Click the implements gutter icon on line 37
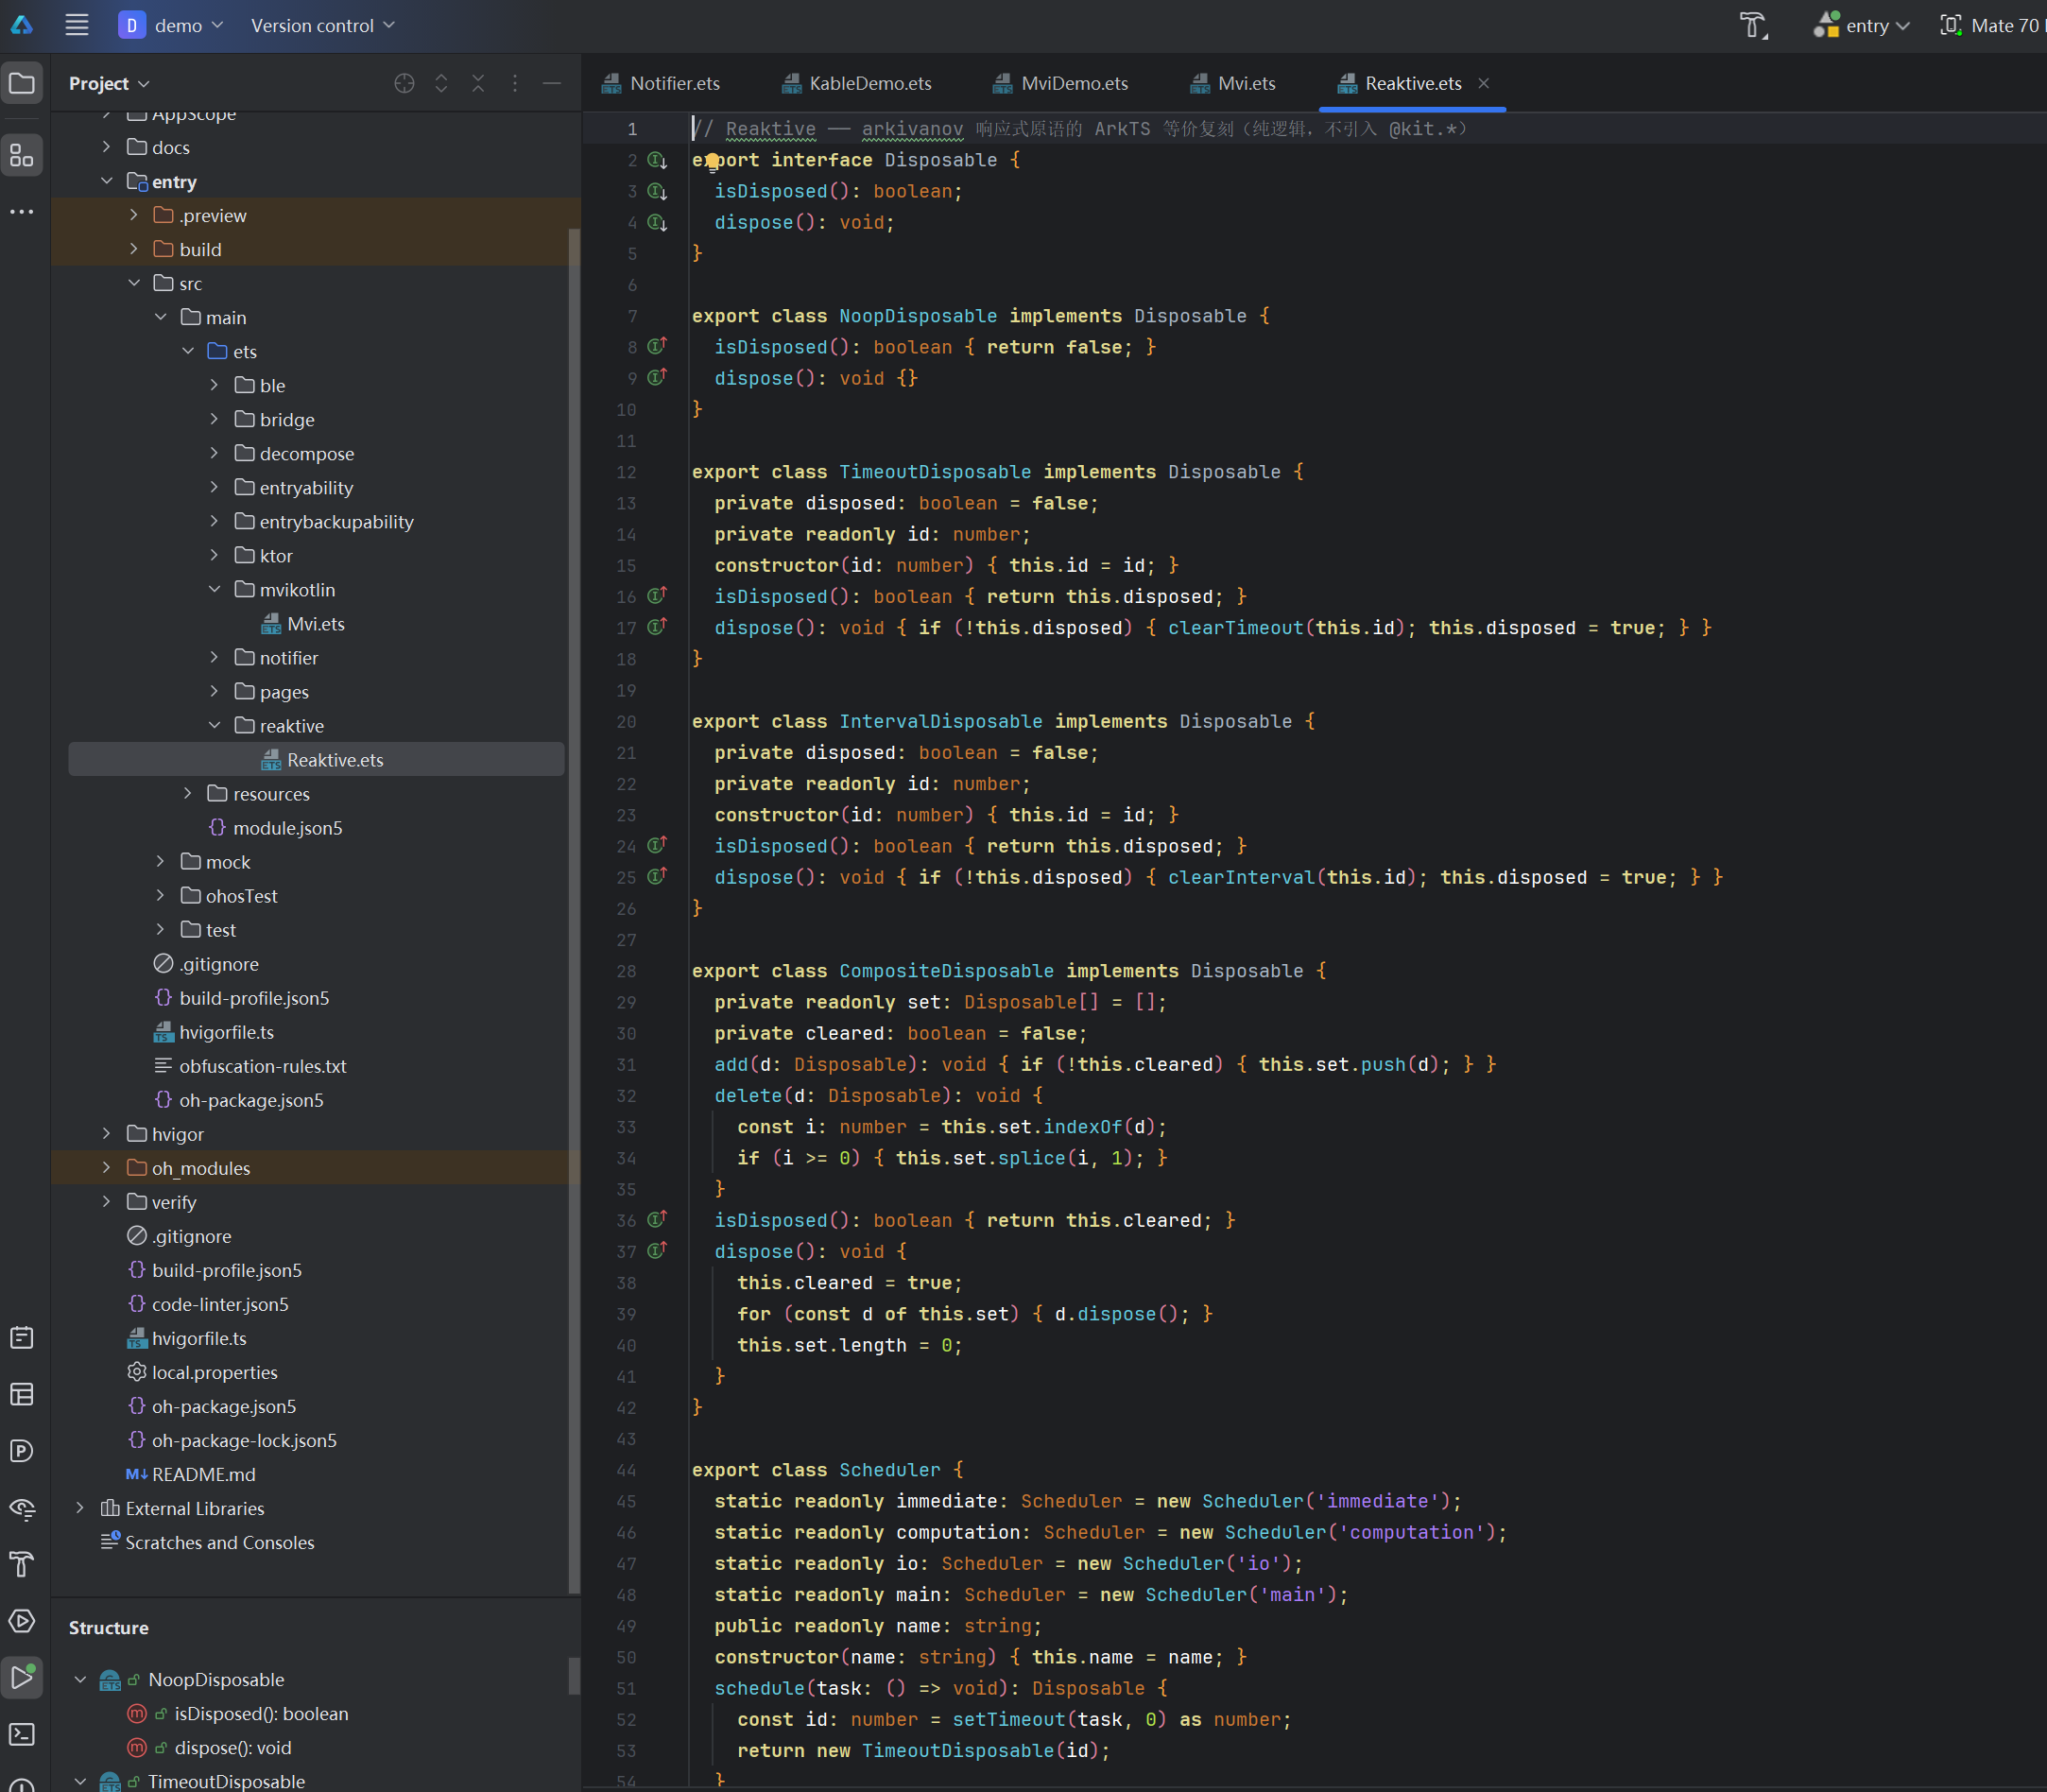Image resolution: width=2047 pixels, height=1792 pixels. pos(657,1250)
